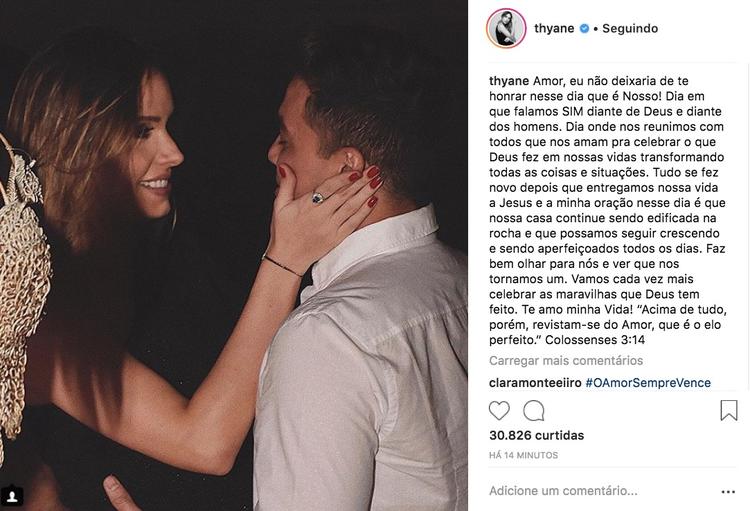Visit claramonteeiiro's profile
750x511 pixels.
tap(535, 383)
